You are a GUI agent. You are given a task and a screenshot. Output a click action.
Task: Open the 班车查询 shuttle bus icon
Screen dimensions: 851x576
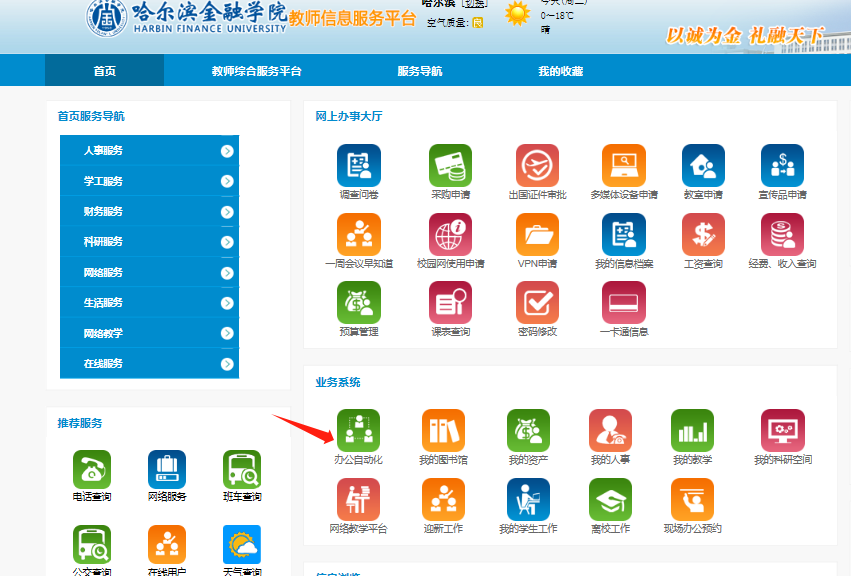click(x=242, y=470)
